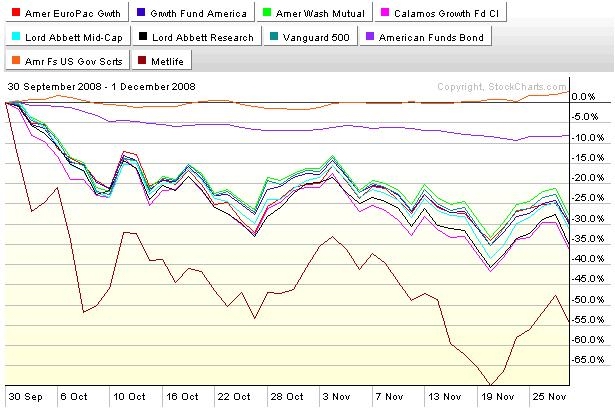
Task: Click the blue Grwth Fund America swatch
Action: [x=141, y=12]
